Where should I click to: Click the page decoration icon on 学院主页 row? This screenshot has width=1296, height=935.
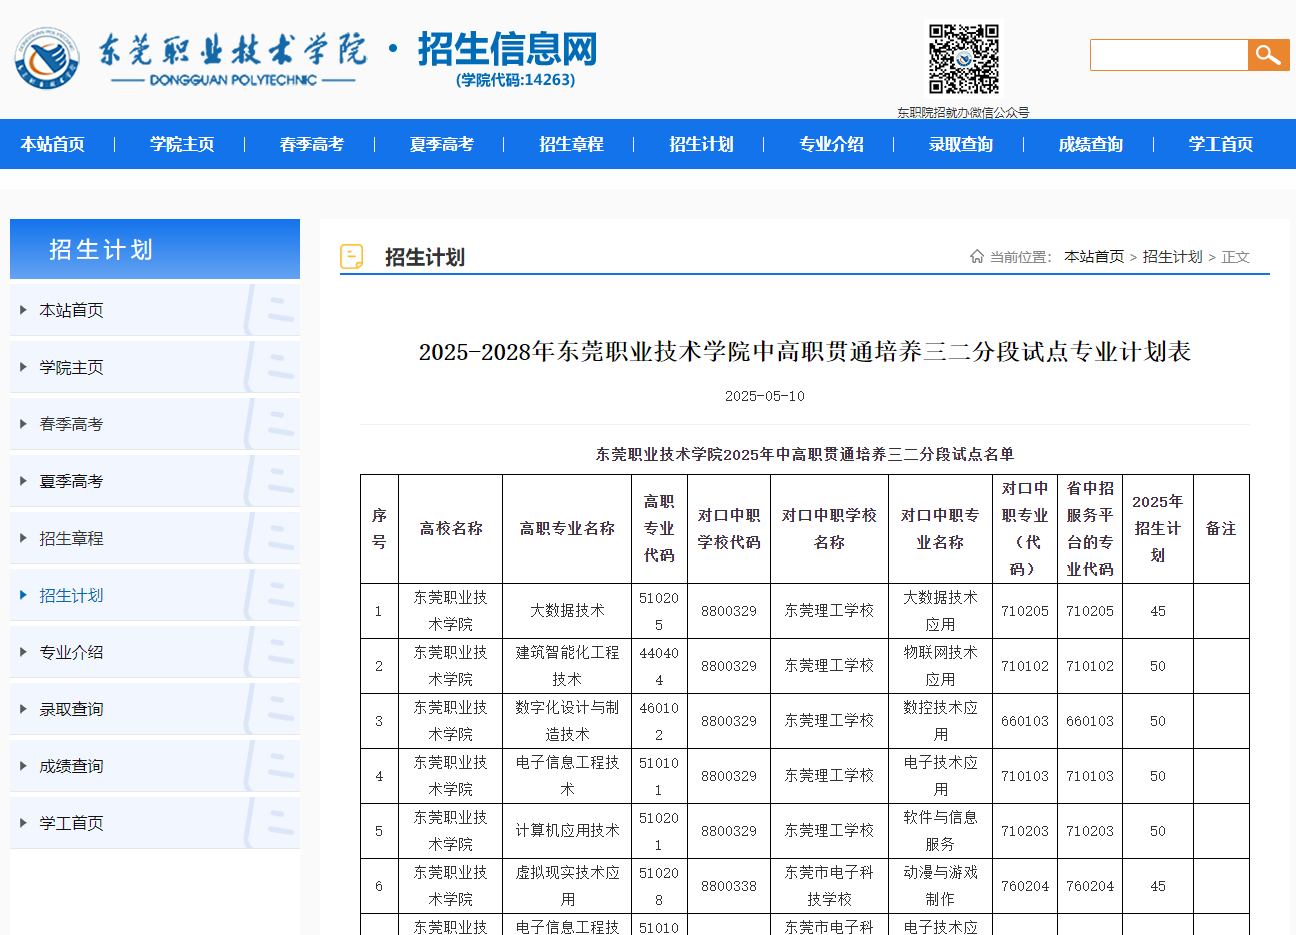pos(270,366)
